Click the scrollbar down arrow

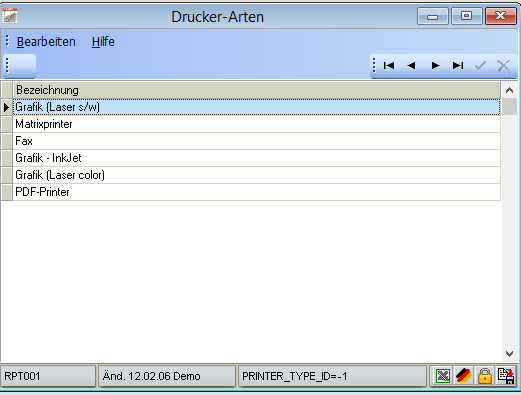tap(509, 354)
